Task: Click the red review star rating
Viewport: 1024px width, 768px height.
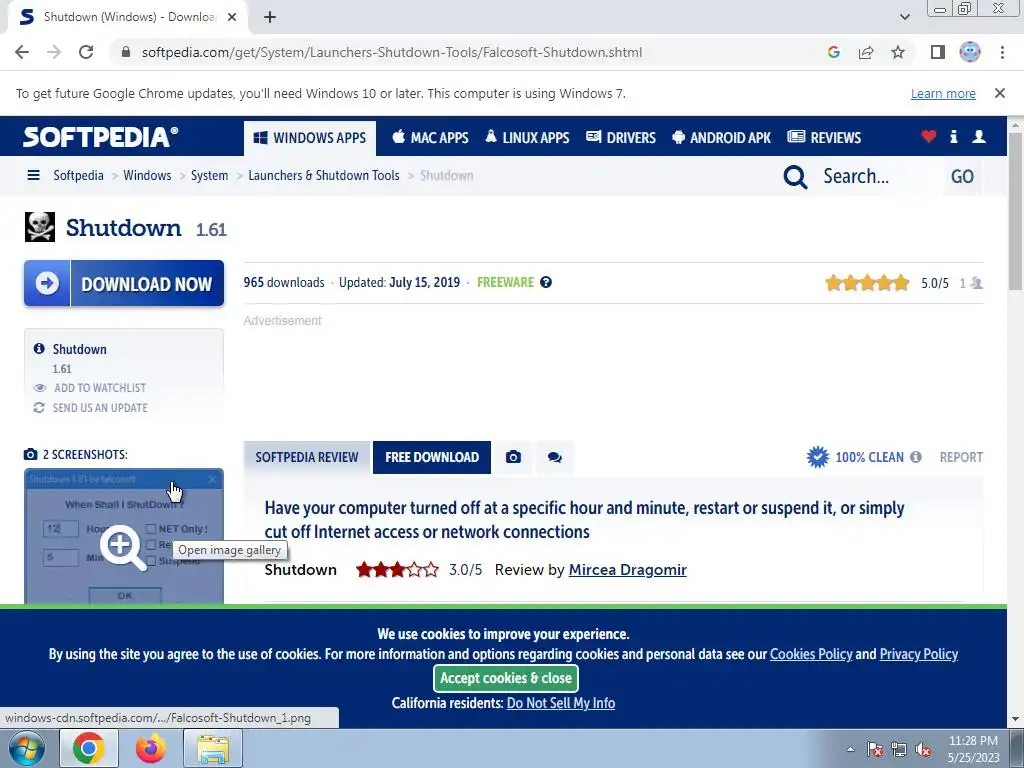Action: pos(397,569)
